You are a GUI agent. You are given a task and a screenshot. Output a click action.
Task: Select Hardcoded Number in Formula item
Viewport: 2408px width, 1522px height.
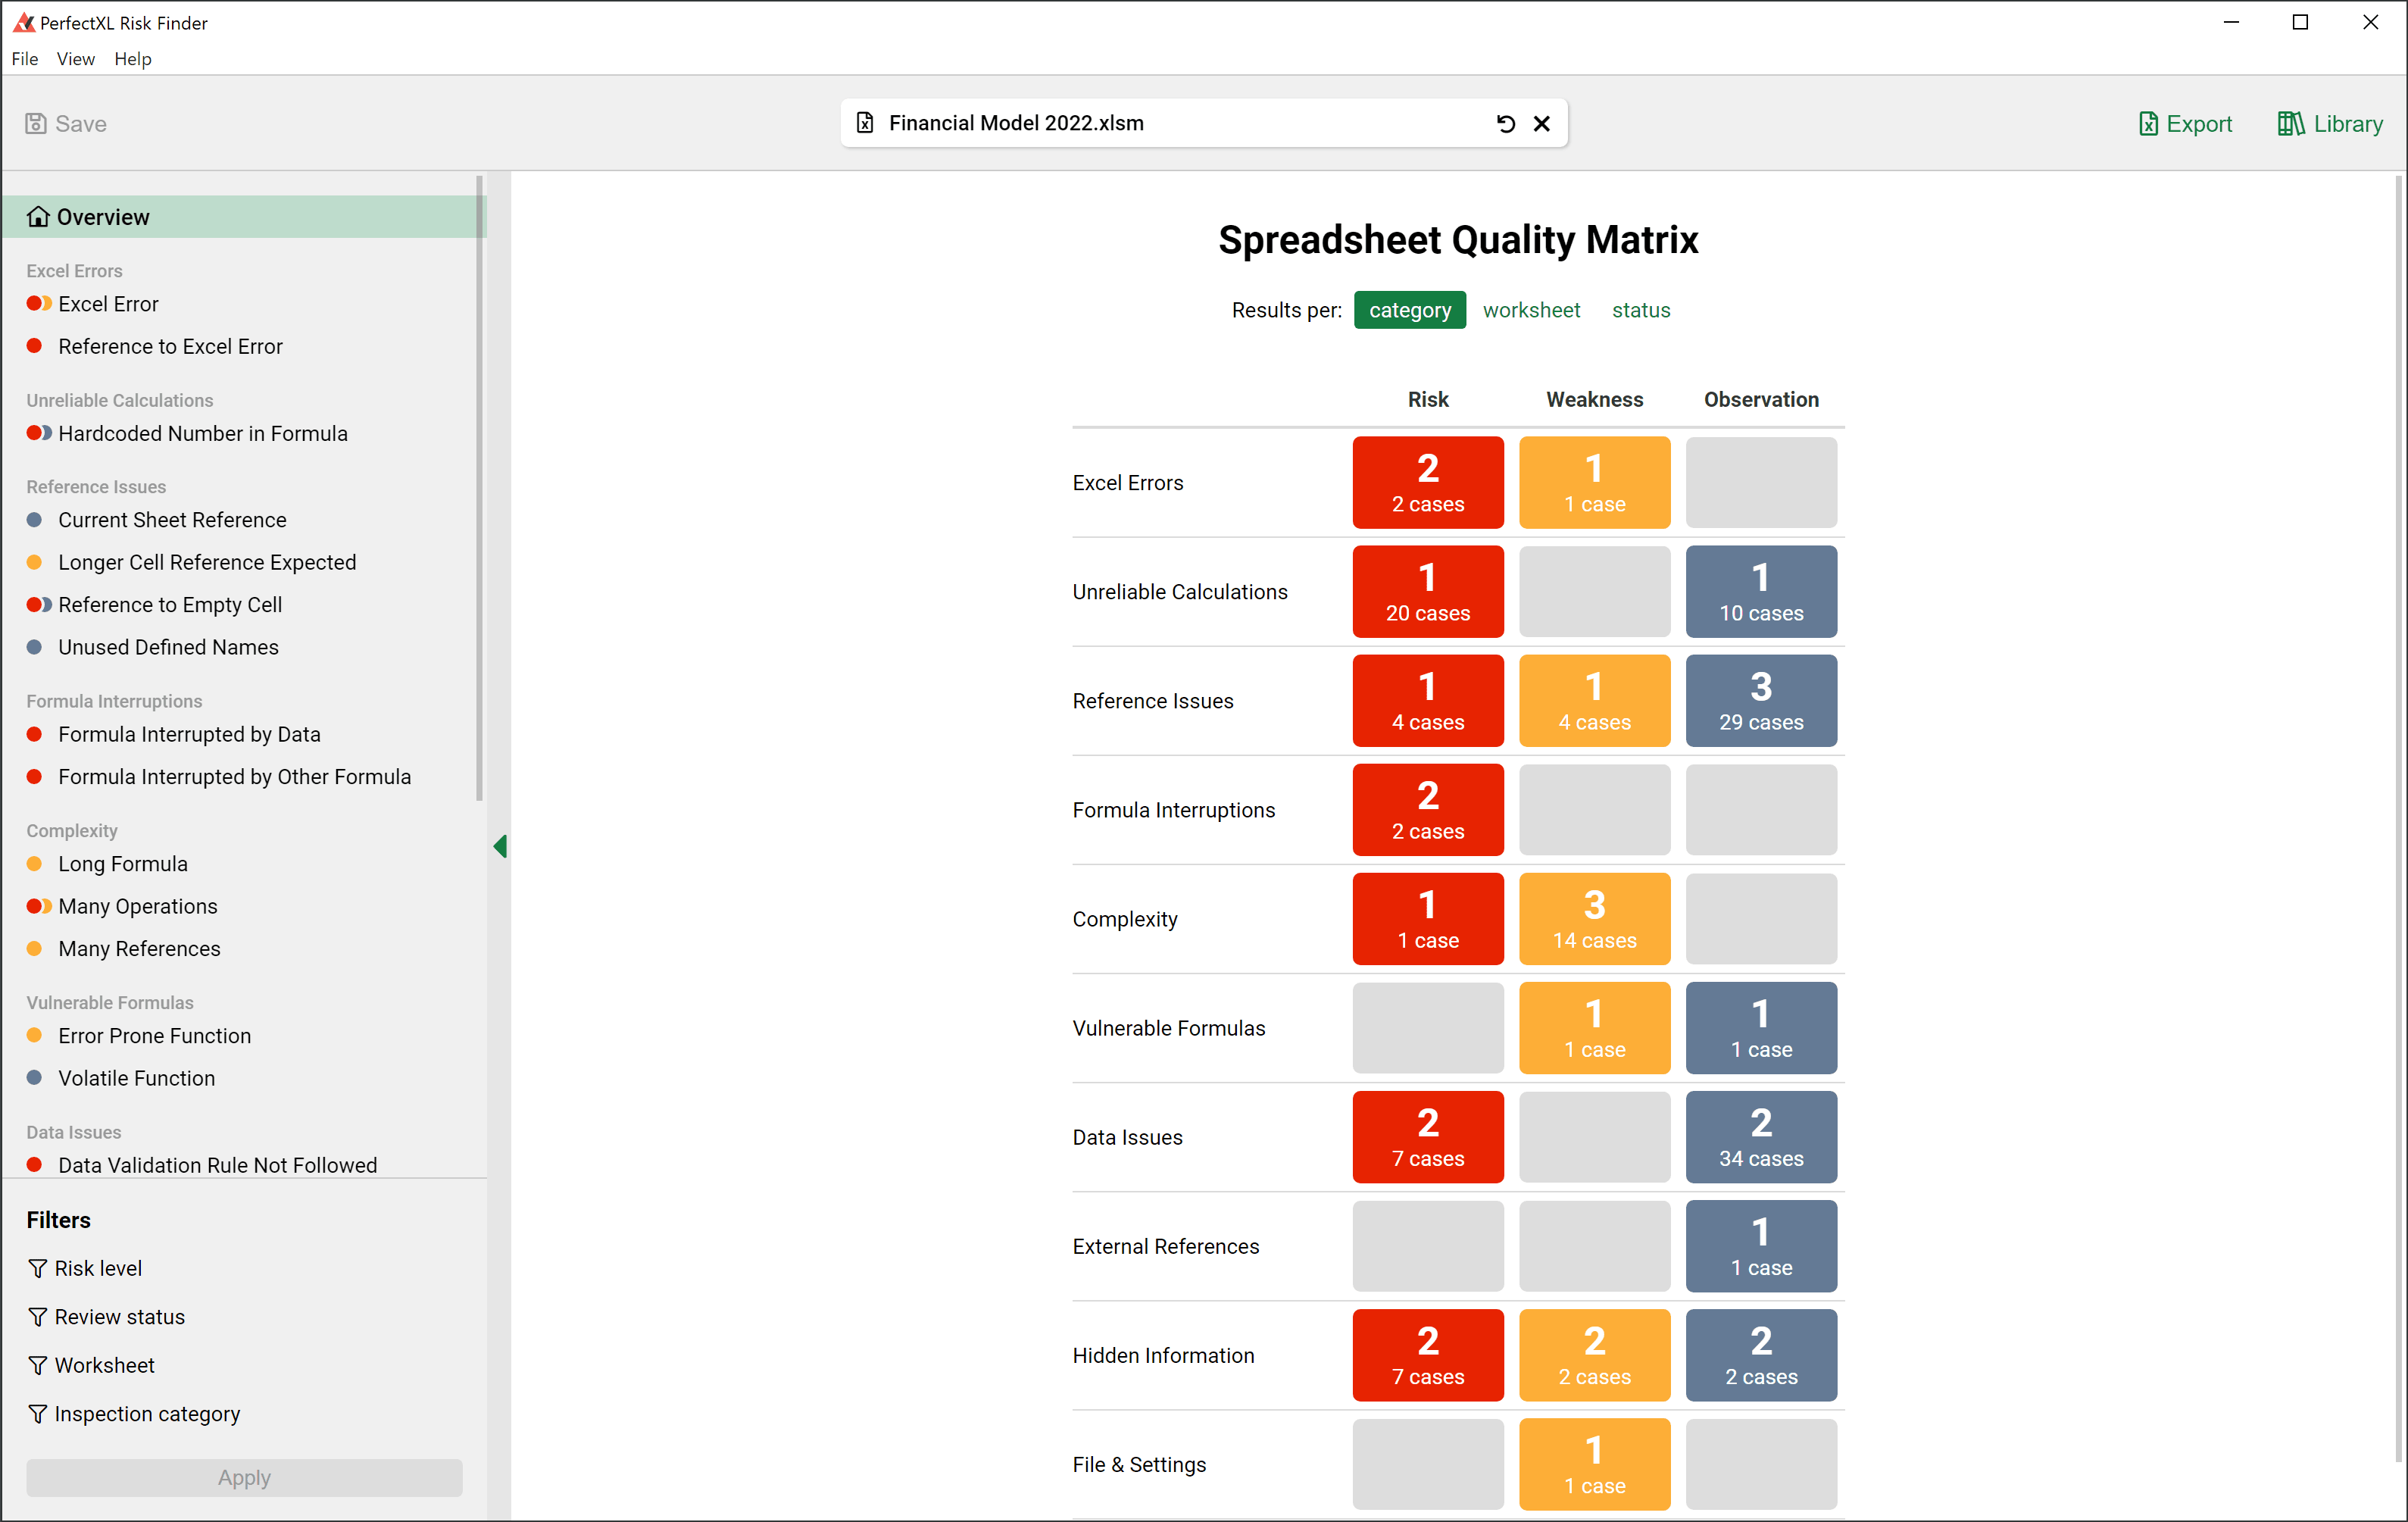click(202, 433)
